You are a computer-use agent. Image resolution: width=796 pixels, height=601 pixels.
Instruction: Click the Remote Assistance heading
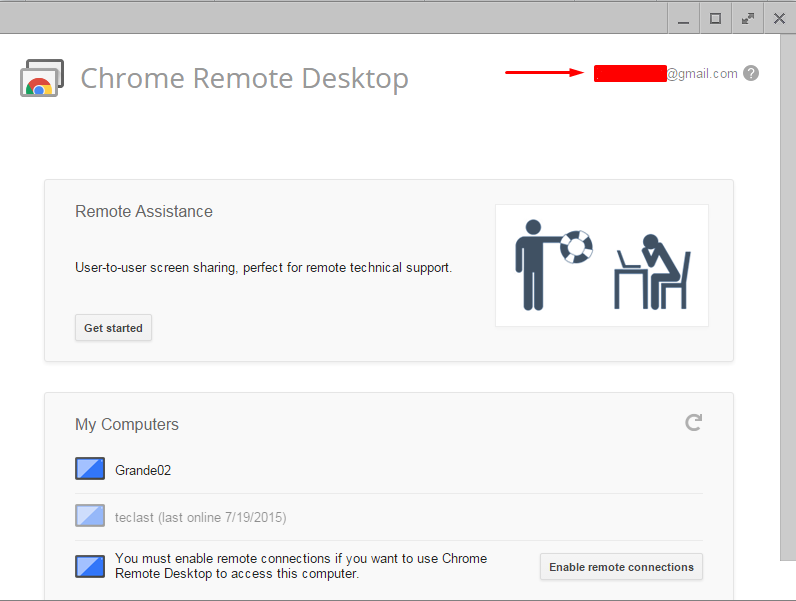click(144, 212)
